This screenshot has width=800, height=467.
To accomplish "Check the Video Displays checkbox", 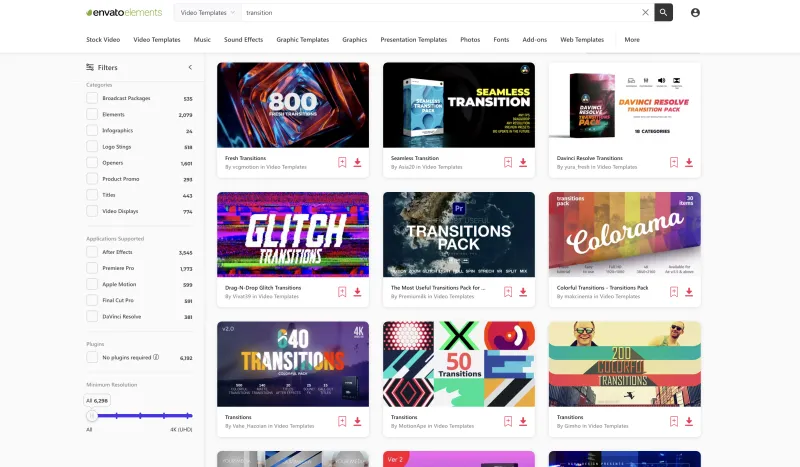I will 92,211.
